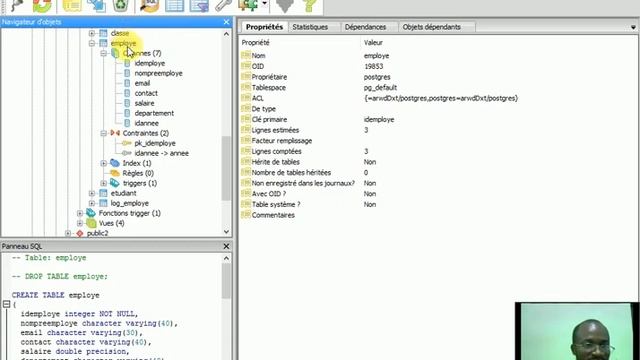This screenshot has height=360, width=640.
Task: Select the departement column in tree
Action: click(154, 113)
